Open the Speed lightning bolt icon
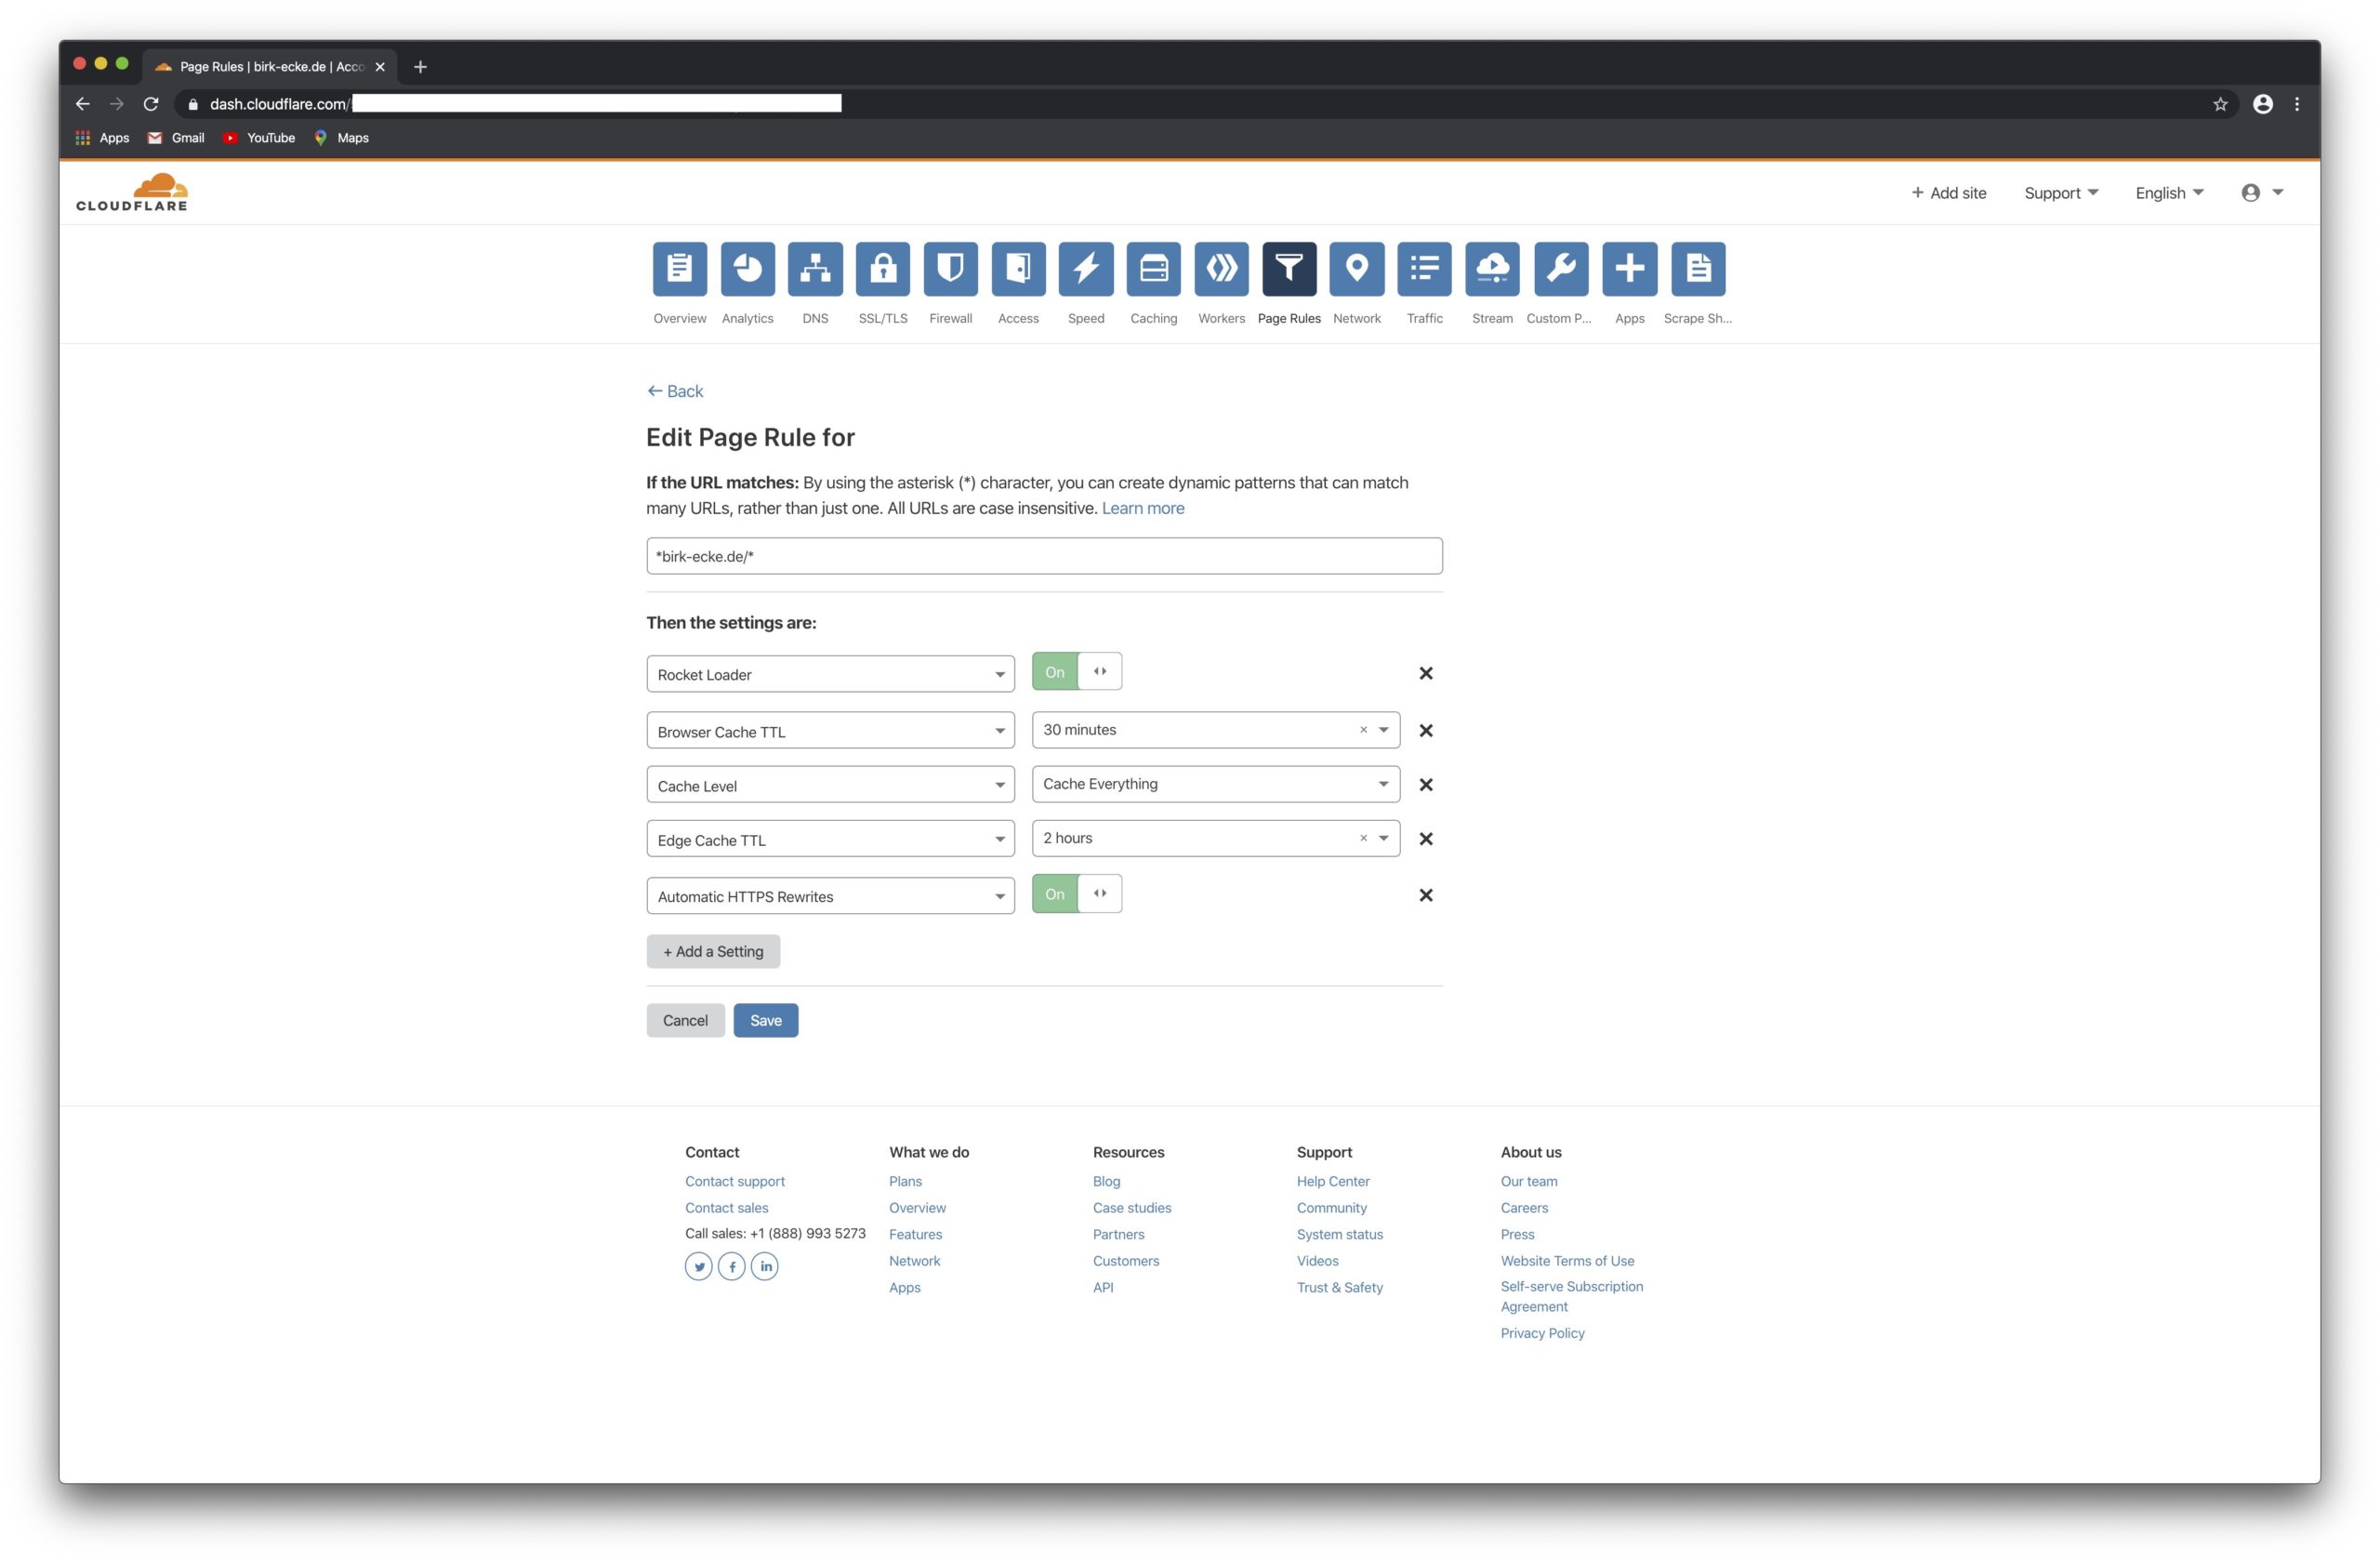 1086,268
